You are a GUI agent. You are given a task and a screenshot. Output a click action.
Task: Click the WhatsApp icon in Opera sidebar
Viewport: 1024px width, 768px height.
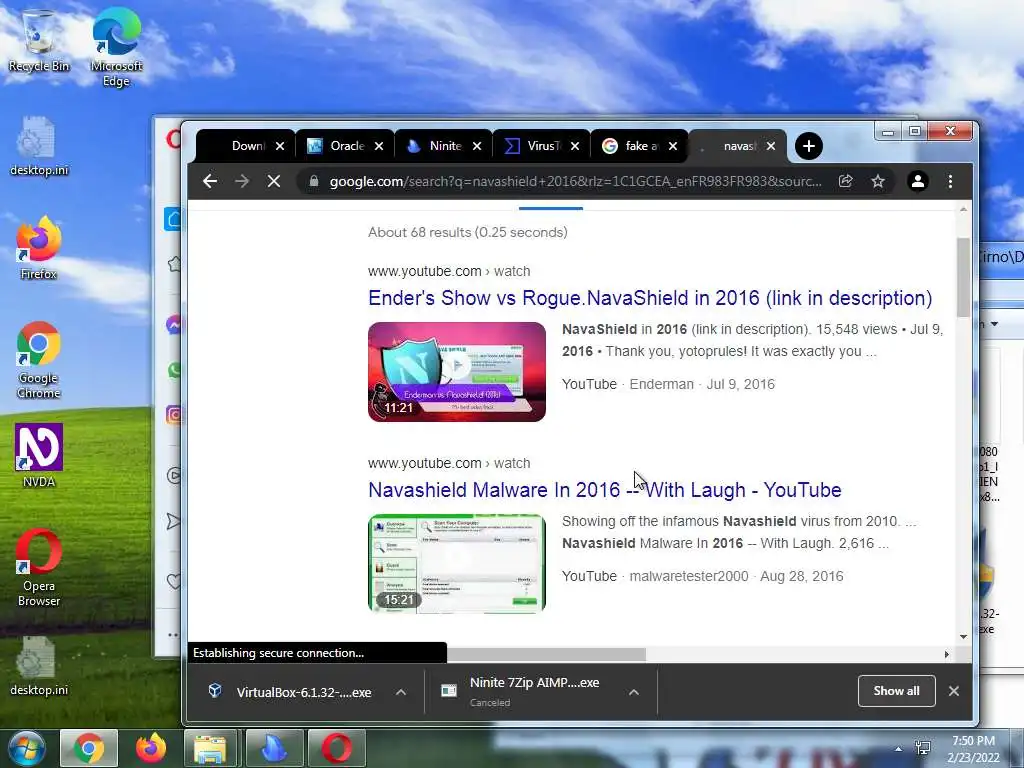(x=174, y=370)
